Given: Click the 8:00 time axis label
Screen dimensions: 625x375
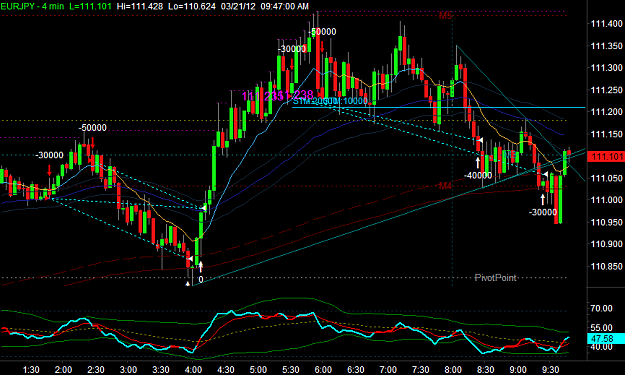Looking at the screenshot, I should (453, 369).
